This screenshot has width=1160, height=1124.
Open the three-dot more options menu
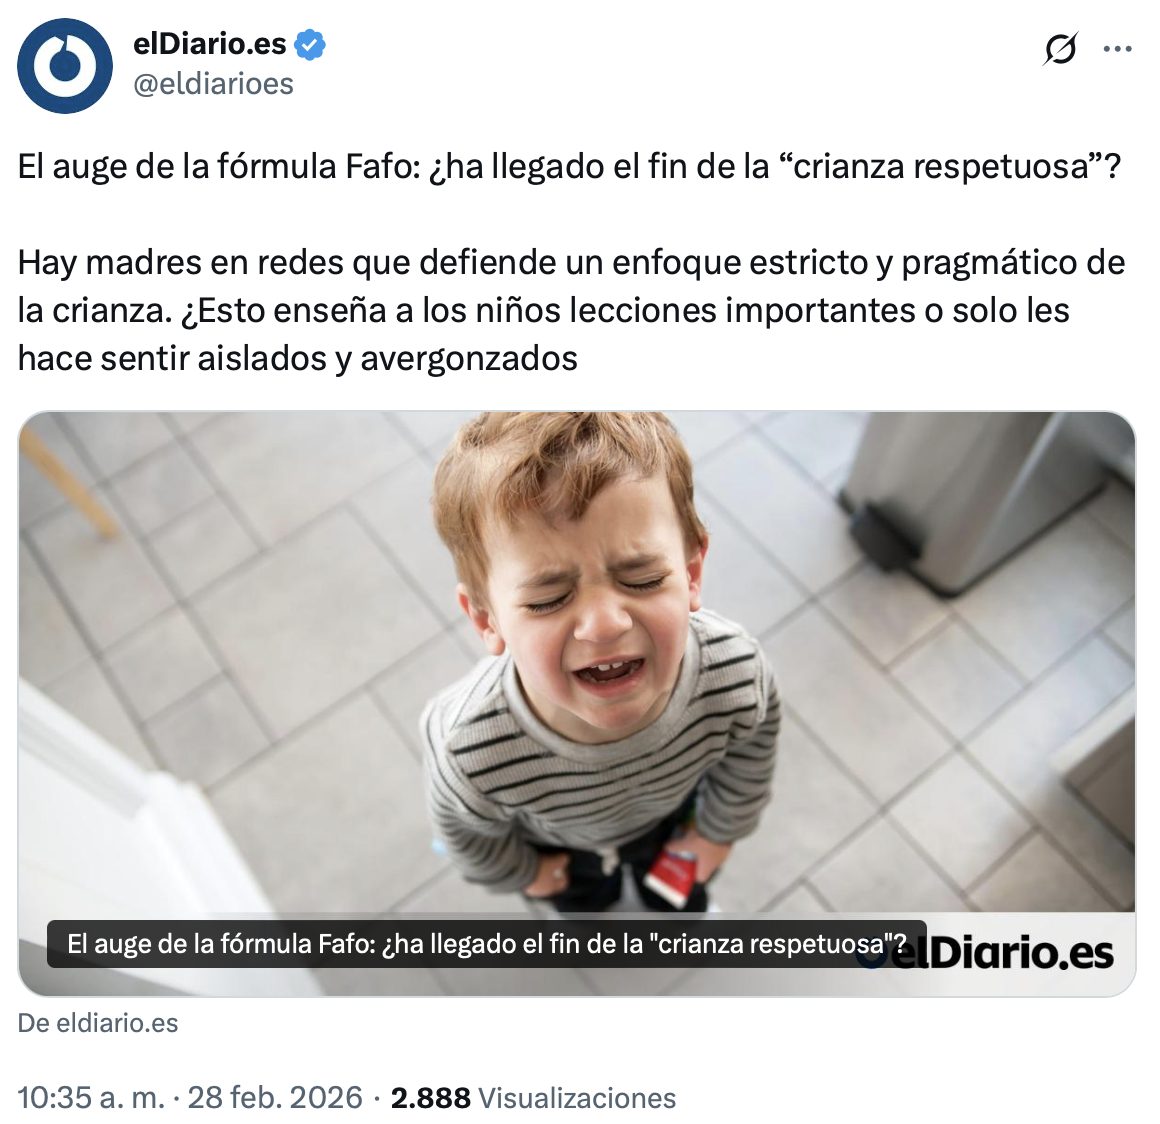click(1117, 49)
